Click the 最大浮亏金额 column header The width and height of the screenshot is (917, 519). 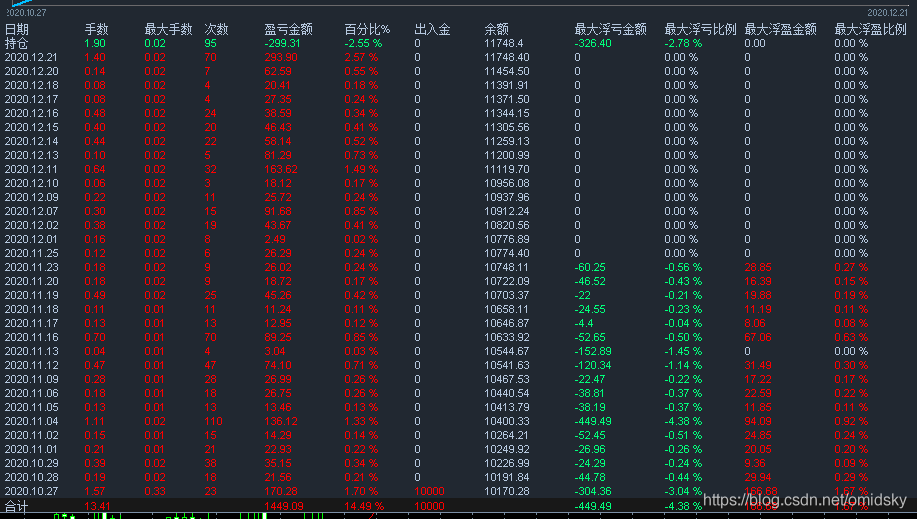click(x=611, y=29)
